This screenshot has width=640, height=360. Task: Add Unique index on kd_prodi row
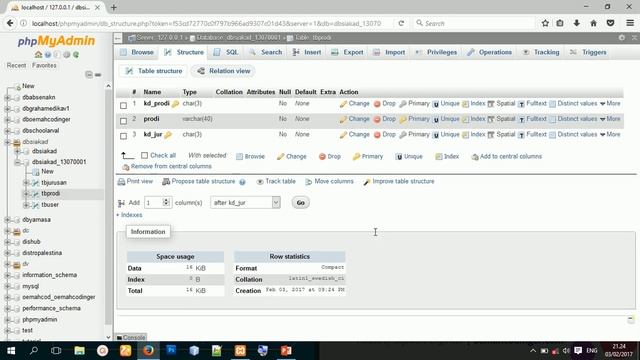pos(446,104)
